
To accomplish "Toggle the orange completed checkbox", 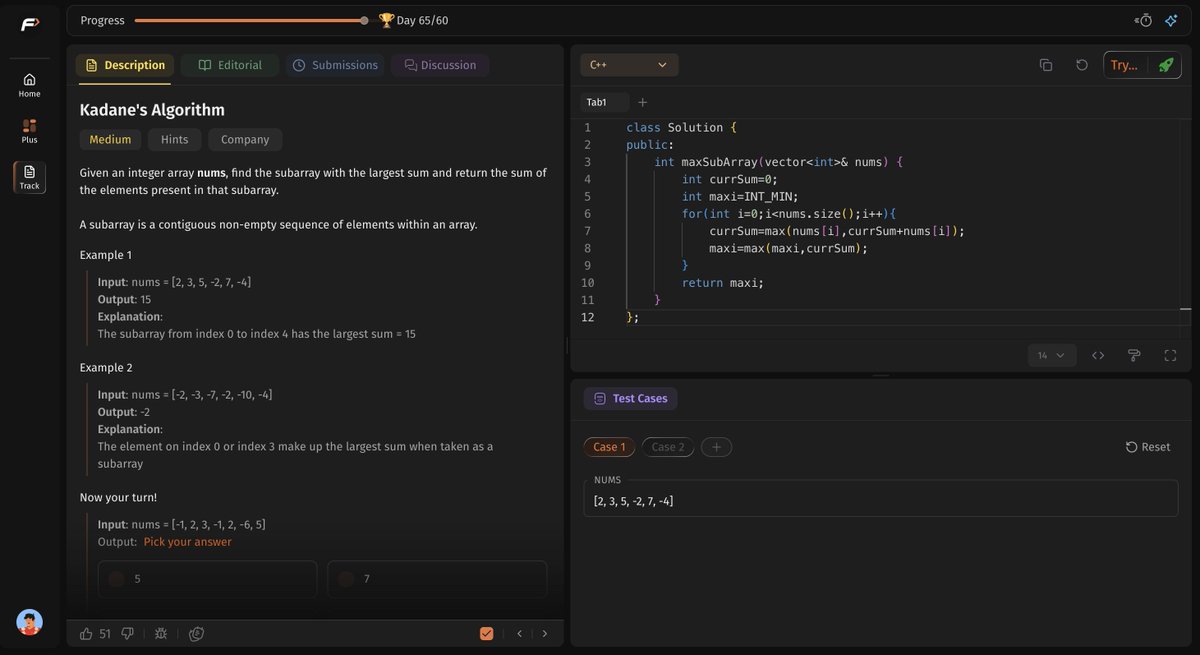I will coord(487,633).
